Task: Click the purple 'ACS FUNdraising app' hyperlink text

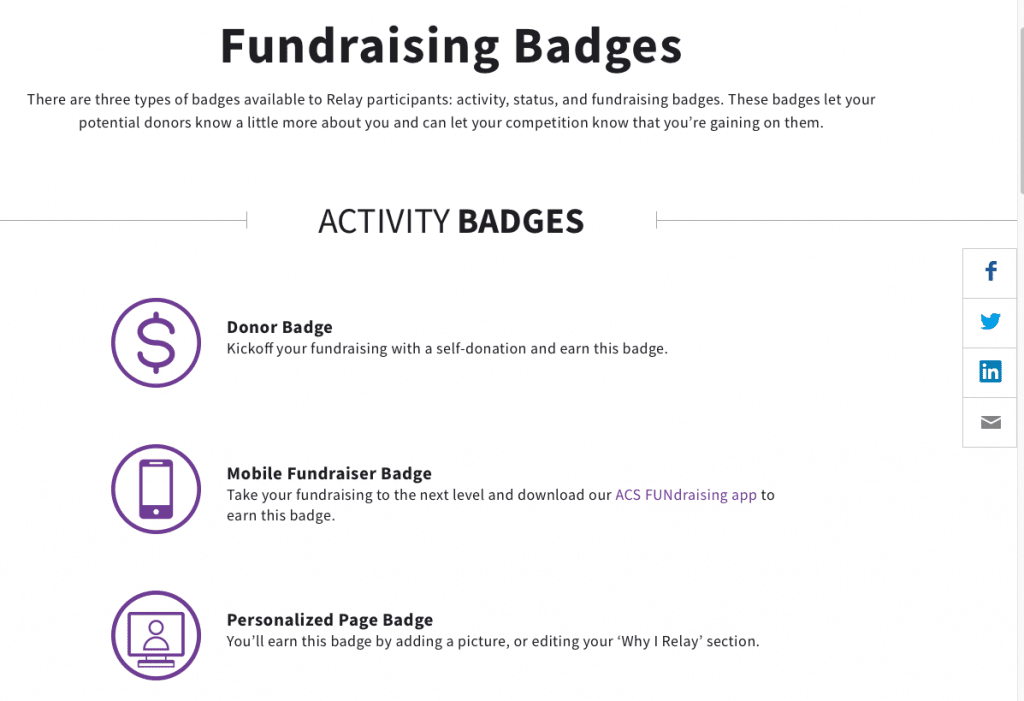Action: [x=685, y=494]
